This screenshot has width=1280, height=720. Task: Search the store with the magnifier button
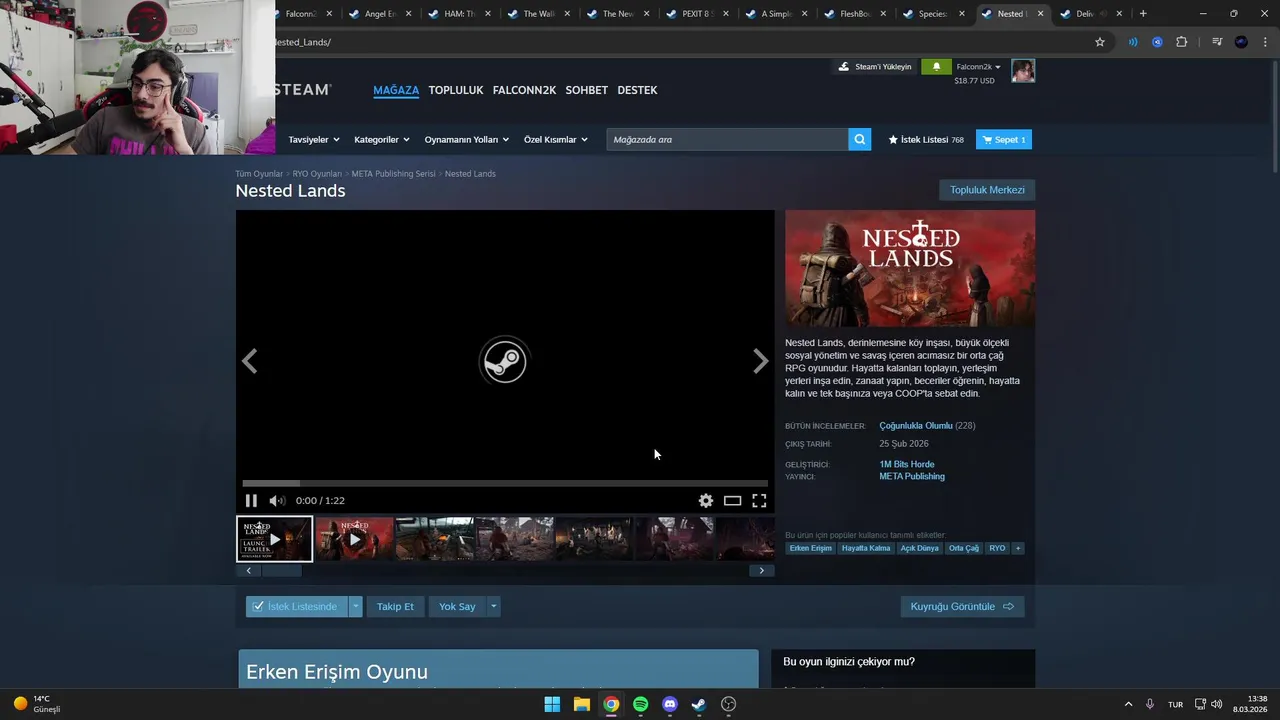[x=859, y=139]
